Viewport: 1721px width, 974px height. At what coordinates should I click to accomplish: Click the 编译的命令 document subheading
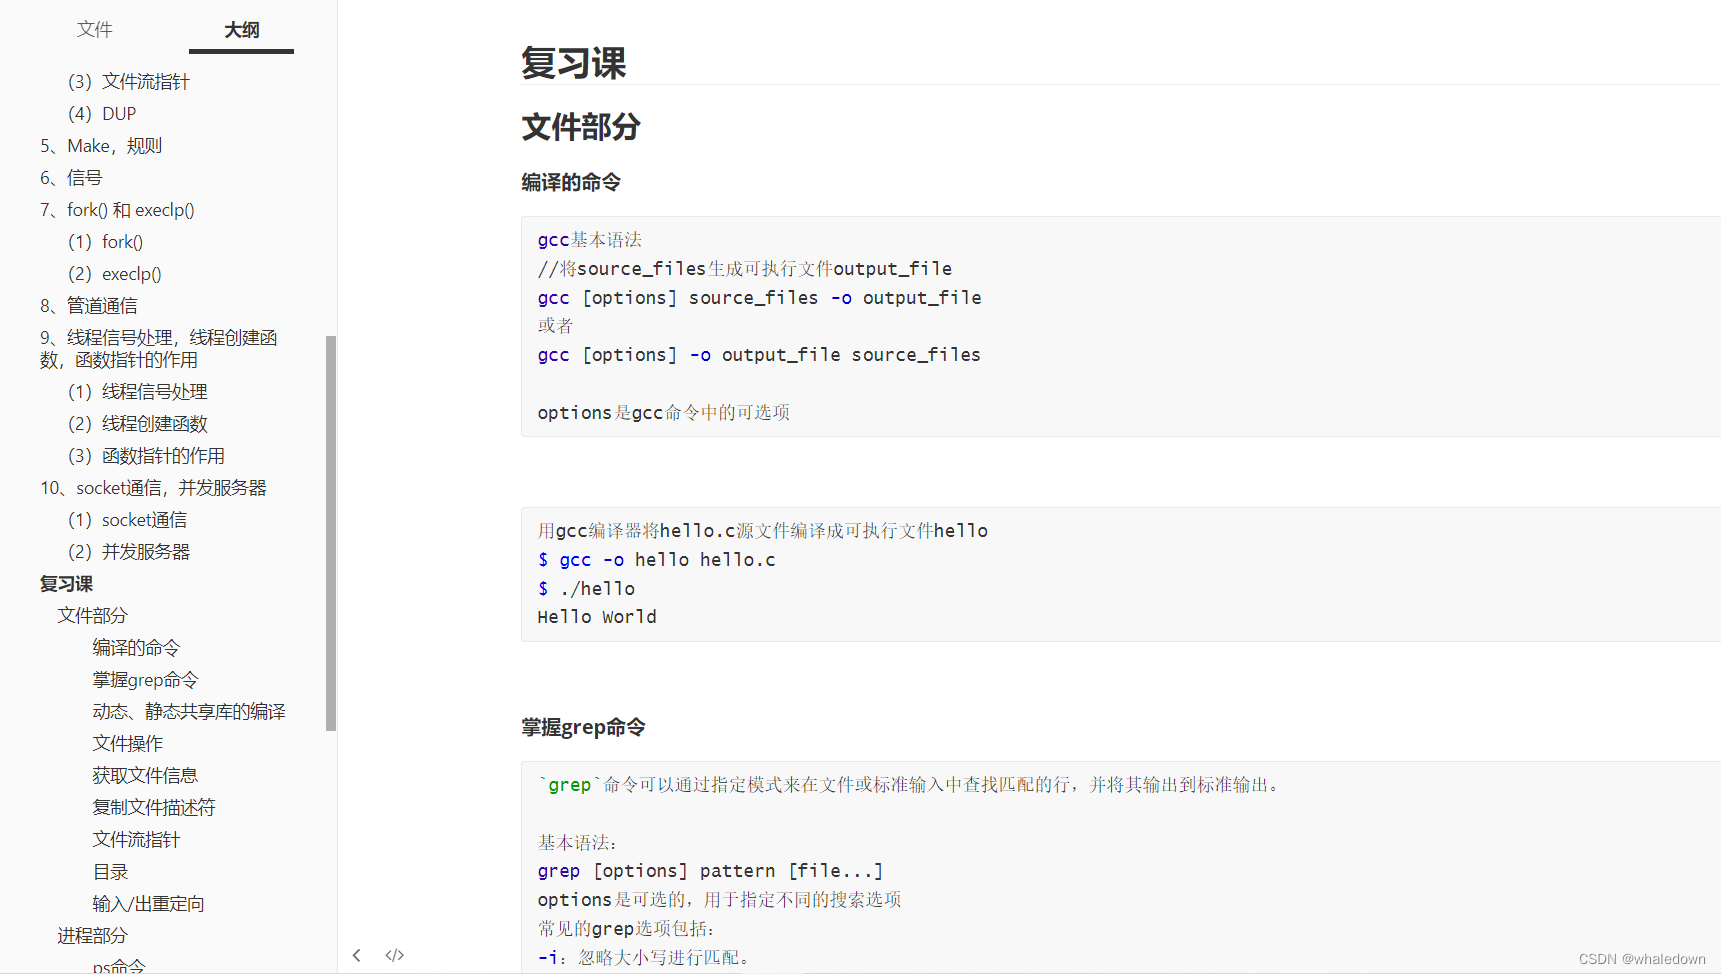pyautogui.click(x=571, y=182)
